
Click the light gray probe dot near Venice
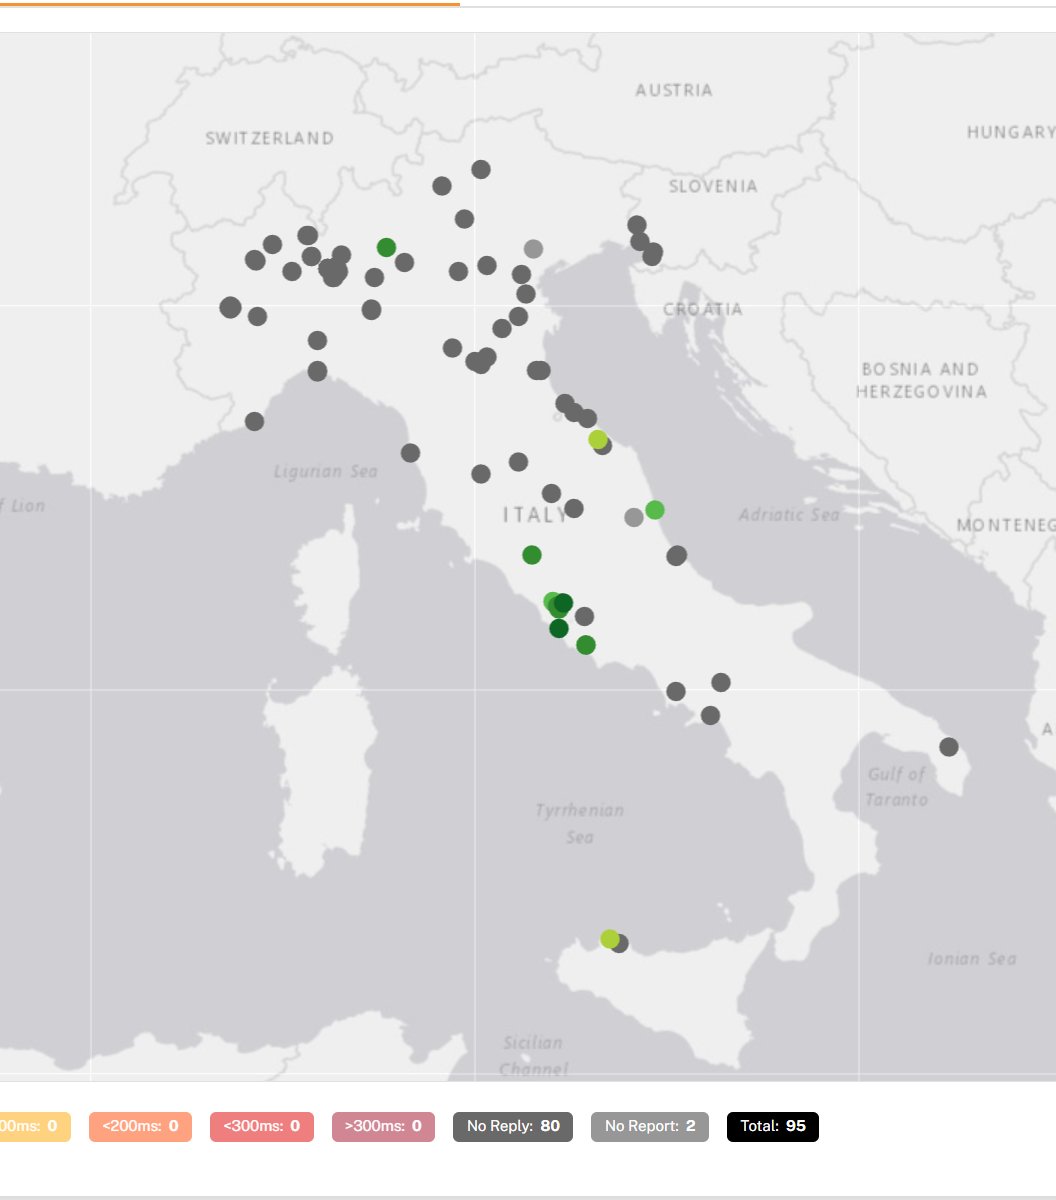click(533, 248)
